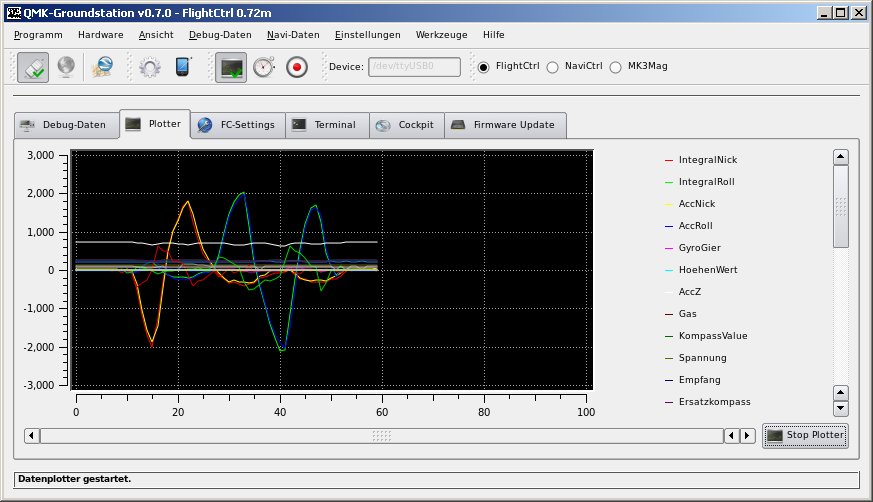Click the Device input field

[415, 67]
